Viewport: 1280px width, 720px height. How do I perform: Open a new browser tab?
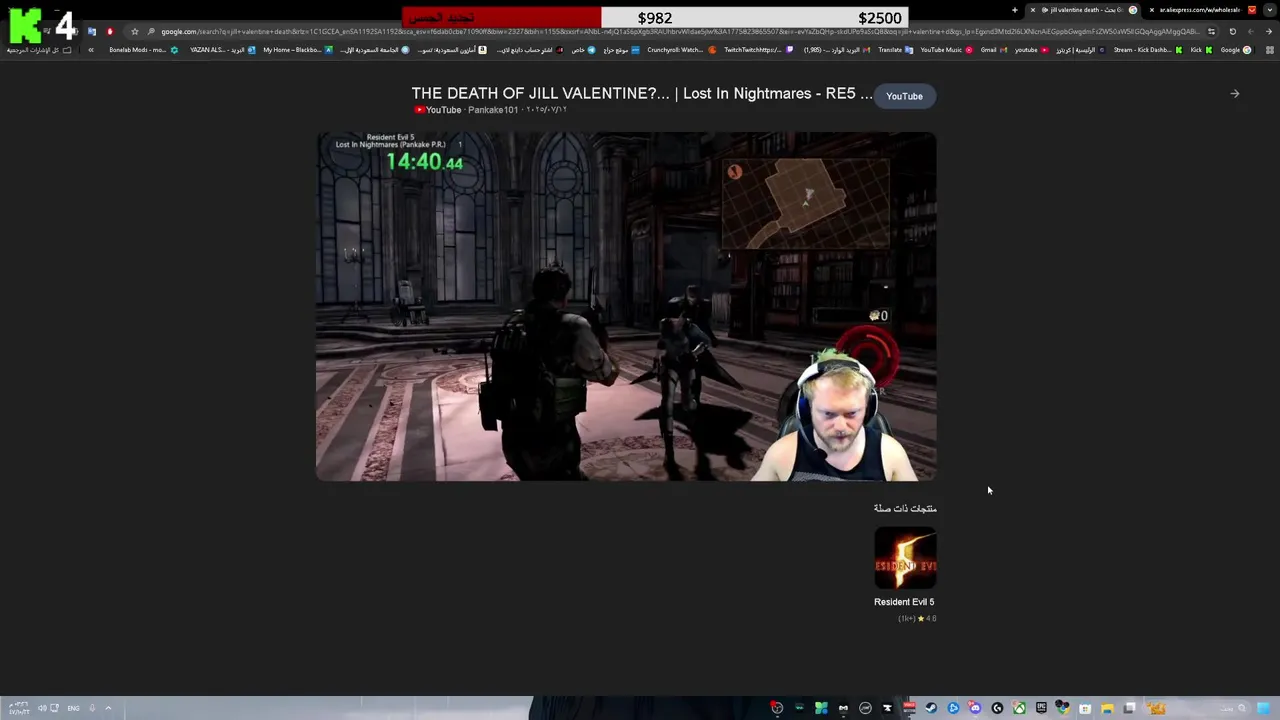point(1015,10)
